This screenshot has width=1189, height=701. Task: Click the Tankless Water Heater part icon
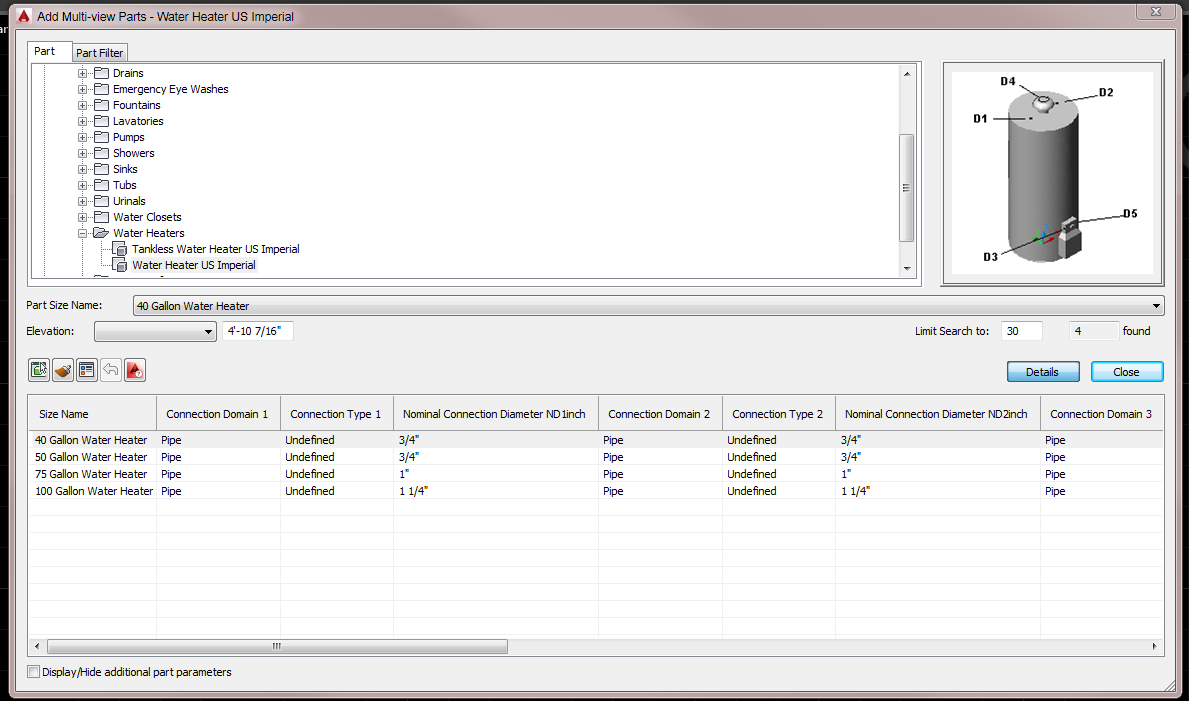click(x=120, y=249)
